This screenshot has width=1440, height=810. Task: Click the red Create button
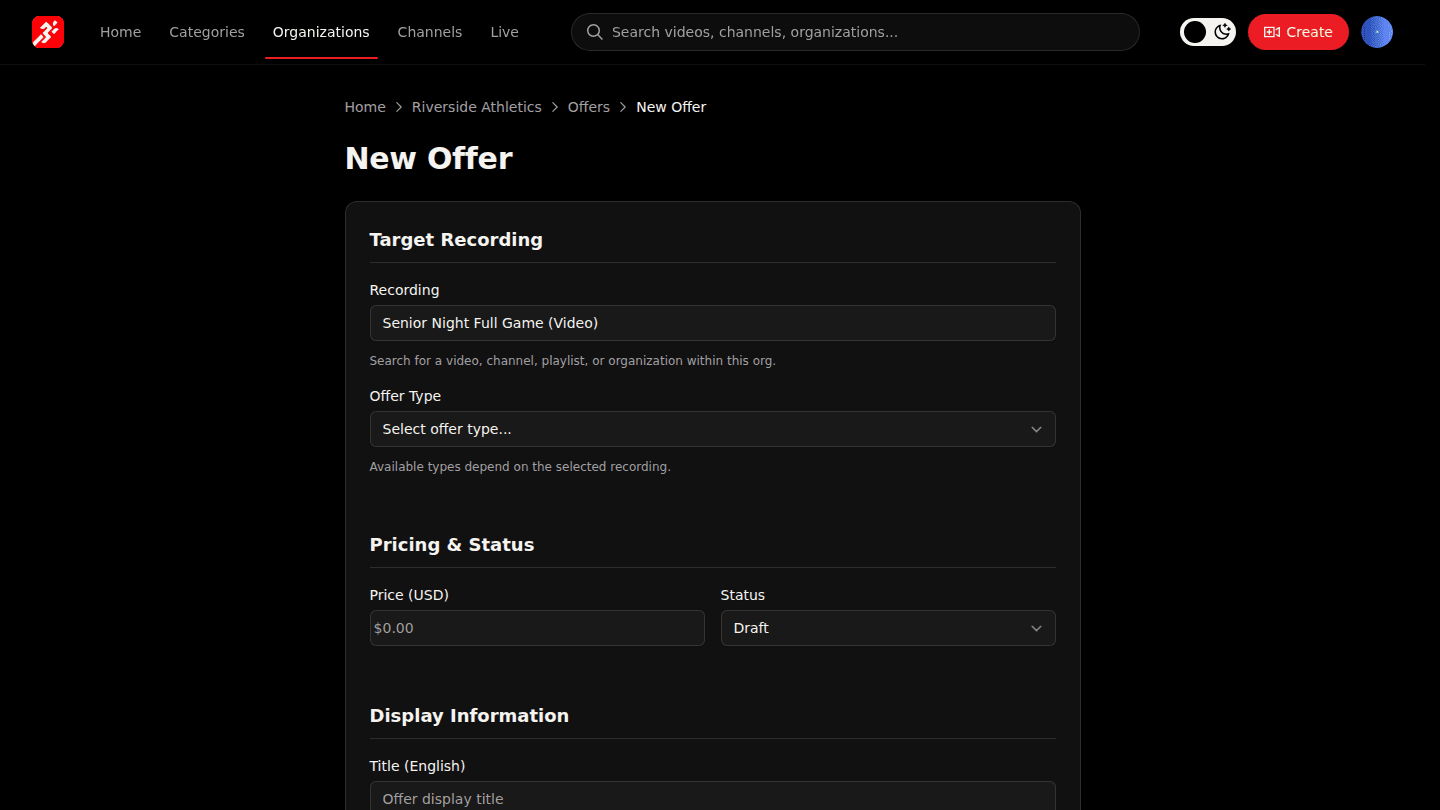point(1298,32)
